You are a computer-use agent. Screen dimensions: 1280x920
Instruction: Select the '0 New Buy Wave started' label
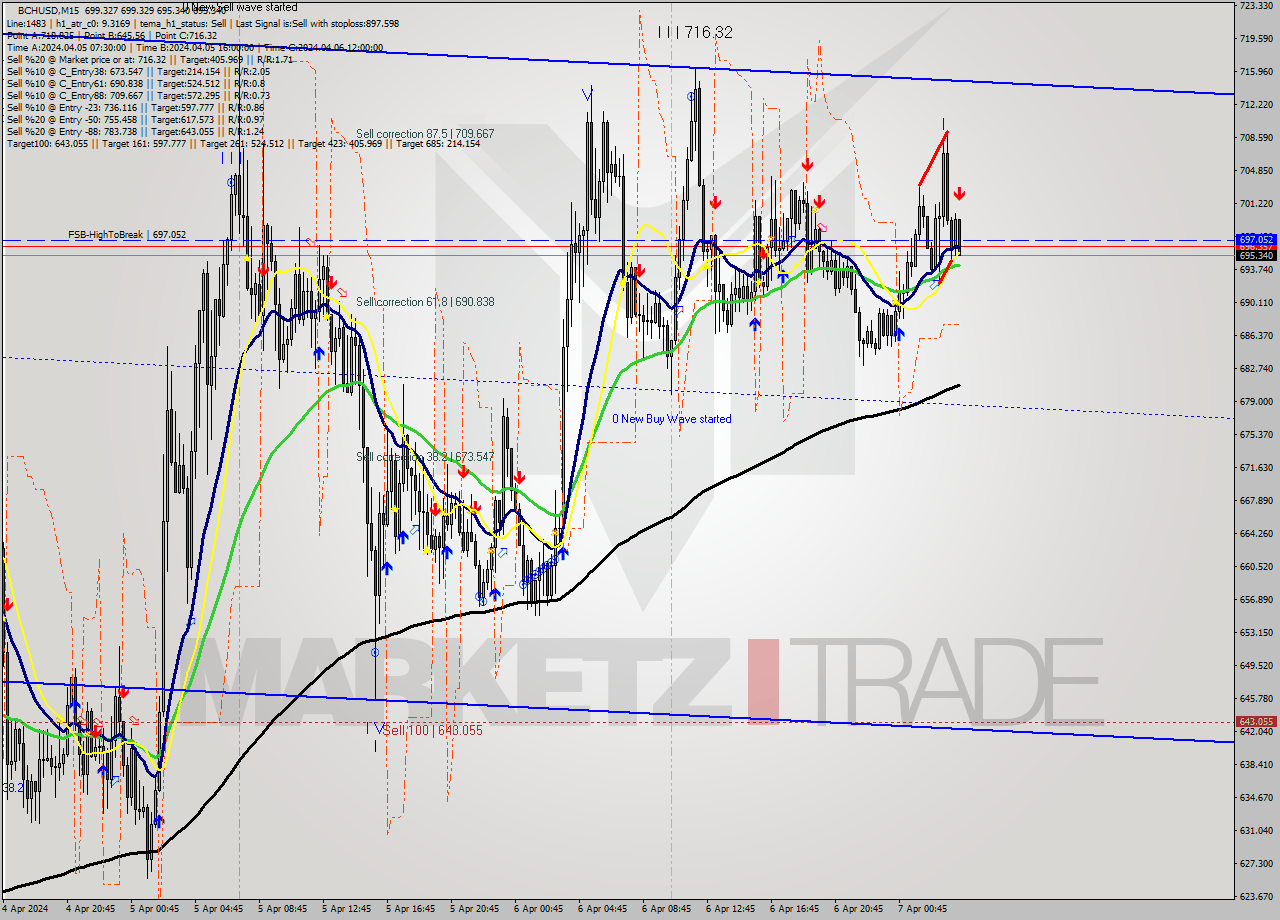[x=672, y=419]
